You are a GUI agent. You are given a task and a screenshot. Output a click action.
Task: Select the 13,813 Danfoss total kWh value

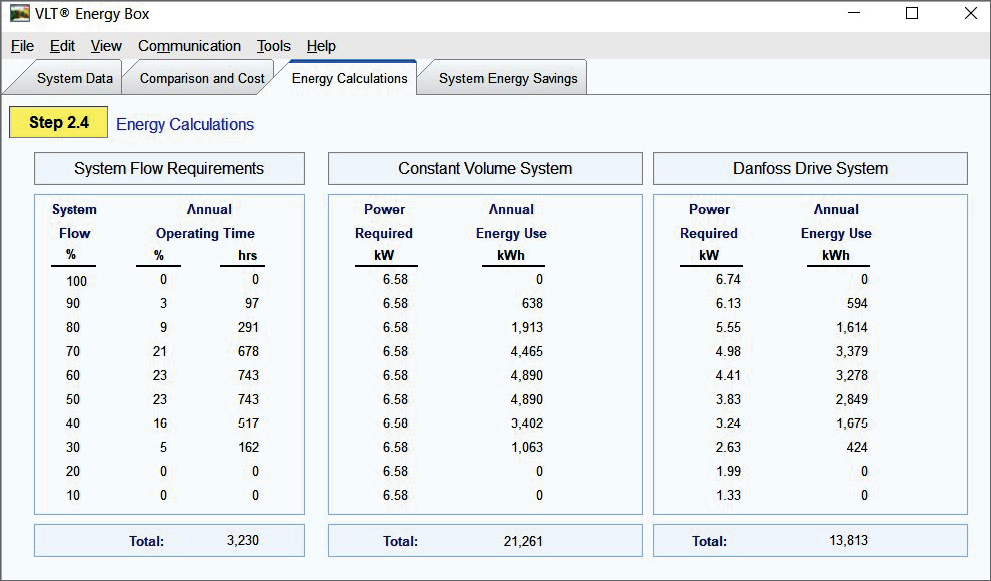(849, 541)
